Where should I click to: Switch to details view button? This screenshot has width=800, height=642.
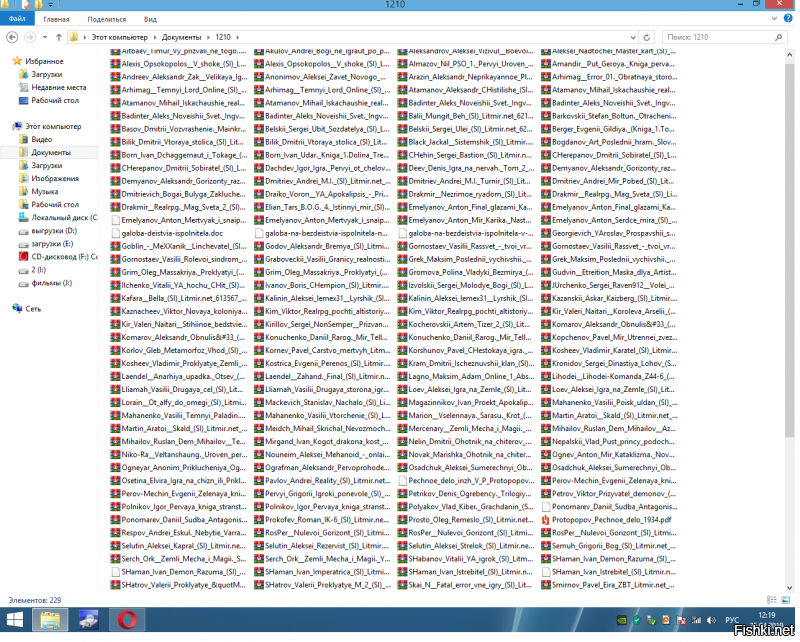[x=772, y=600]
